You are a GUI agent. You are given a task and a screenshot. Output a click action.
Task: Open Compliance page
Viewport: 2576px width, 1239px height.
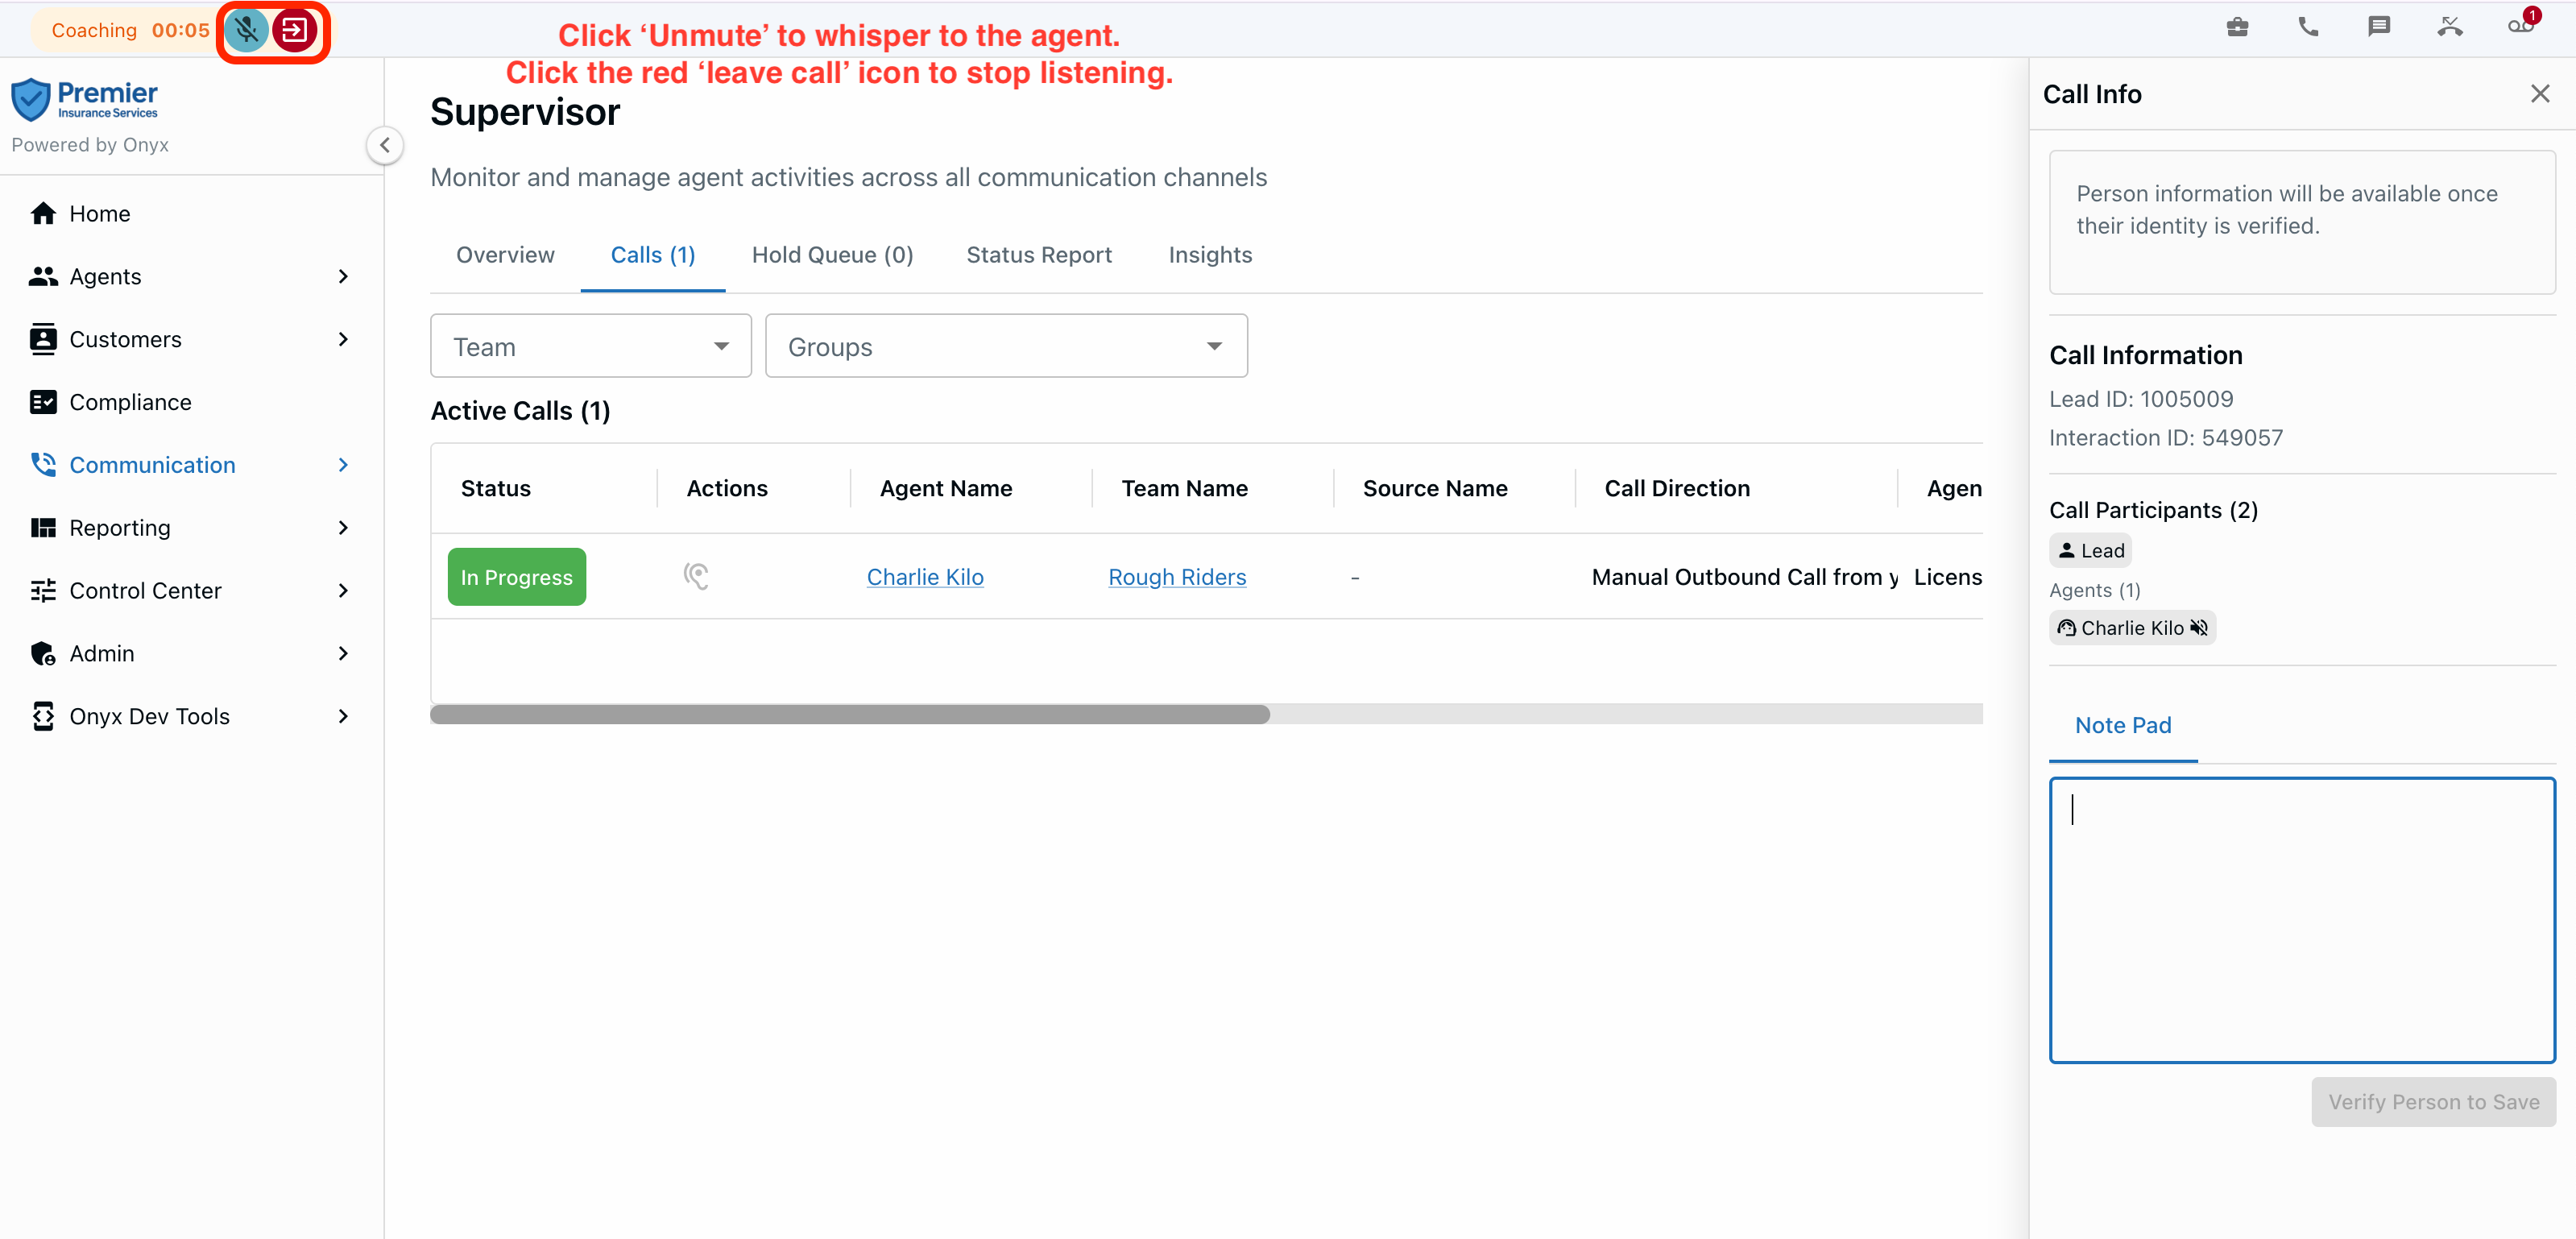[x=191, y=402]
